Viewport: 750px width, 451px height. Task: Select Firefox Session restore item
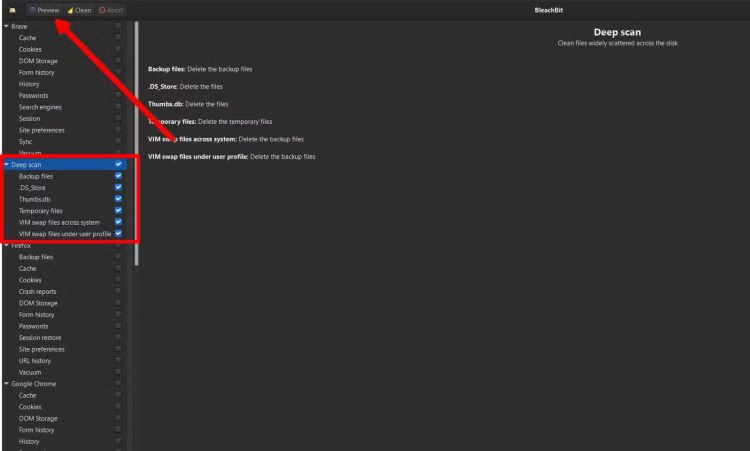tap(41, 337)
